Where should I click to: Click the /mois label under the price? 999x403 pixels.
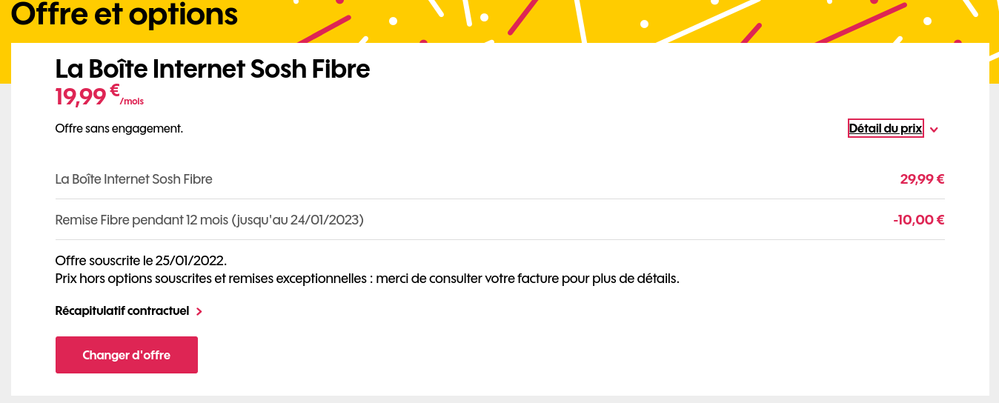[x=133, y=101]
